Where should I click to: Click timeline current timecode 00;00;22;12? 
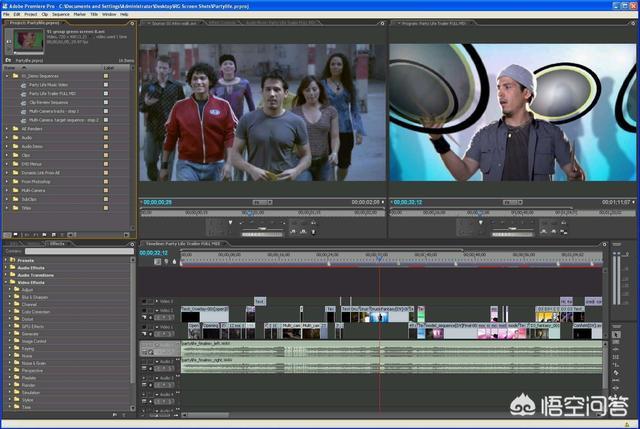pyautogui.click(x=153, y=253)
